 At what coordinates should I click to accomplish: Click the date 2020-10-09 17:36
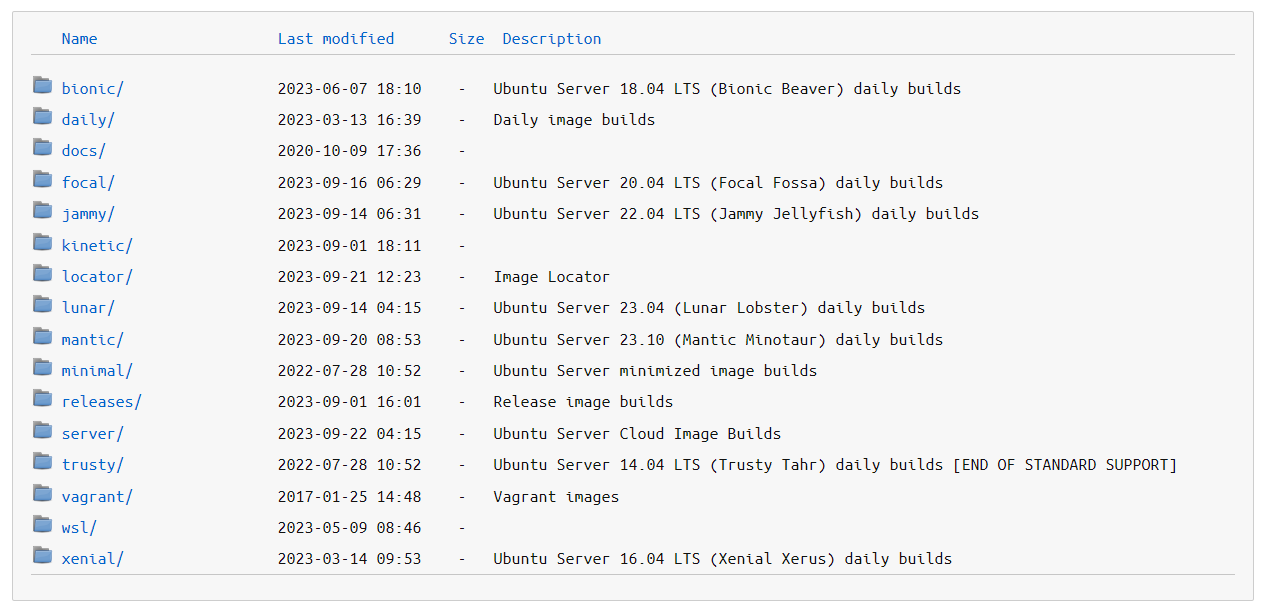click(x=350, y=151)
